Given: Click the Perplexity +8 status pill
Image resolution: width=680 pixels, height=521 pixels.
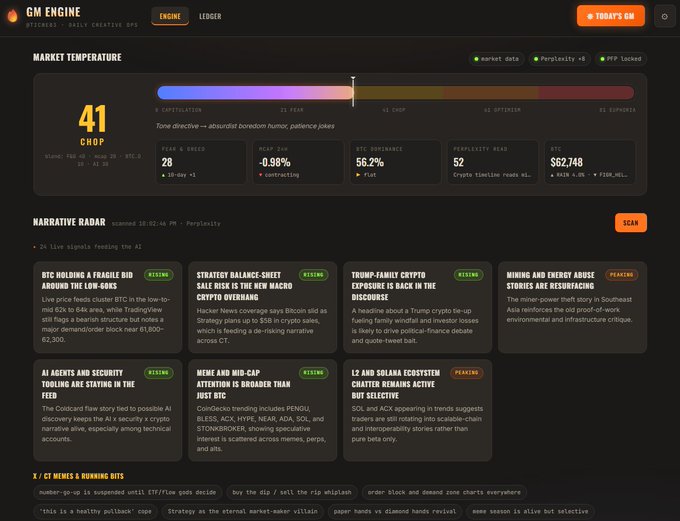Looking at the screenshot, I should (559, 59).
